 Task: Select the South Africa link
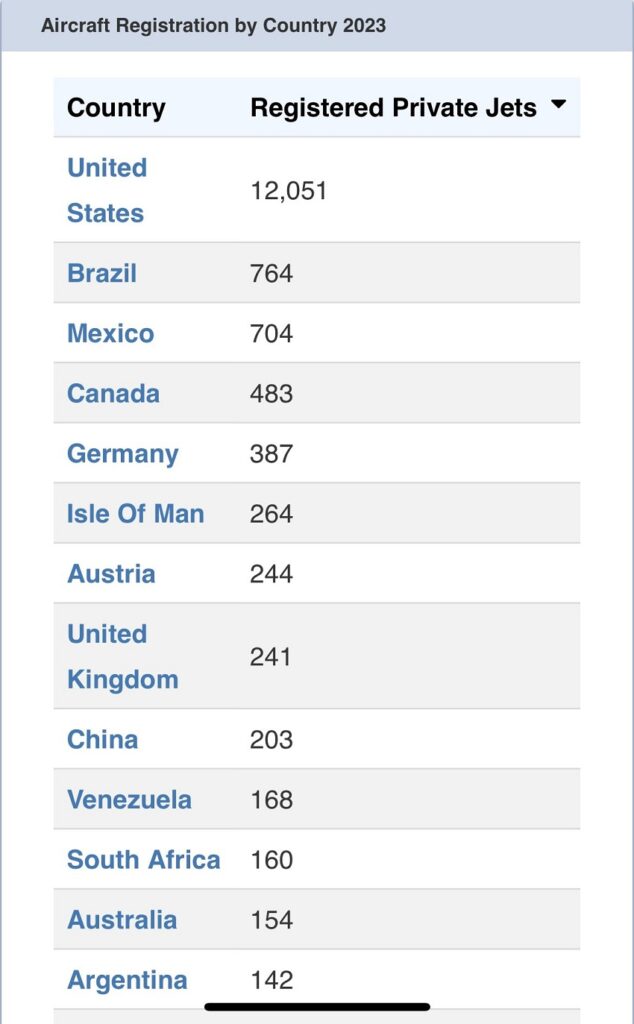(144, 859)
